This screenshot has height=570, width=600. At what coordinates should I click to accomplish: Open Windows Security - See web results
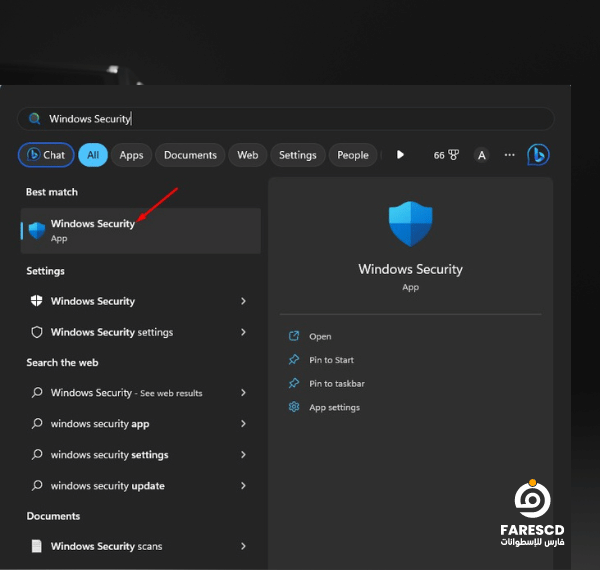[x=141, y=392]
